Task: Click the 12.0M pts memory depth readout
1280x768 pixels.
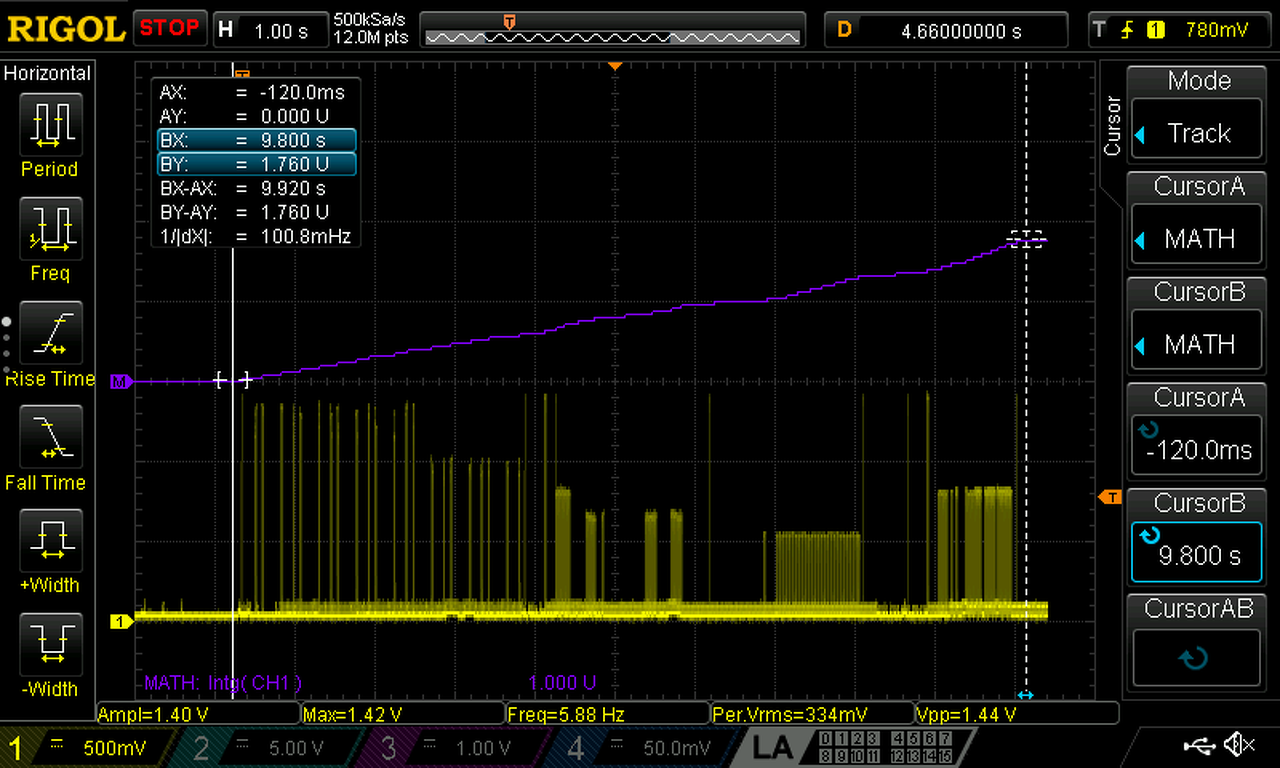Action: [369, 37]
